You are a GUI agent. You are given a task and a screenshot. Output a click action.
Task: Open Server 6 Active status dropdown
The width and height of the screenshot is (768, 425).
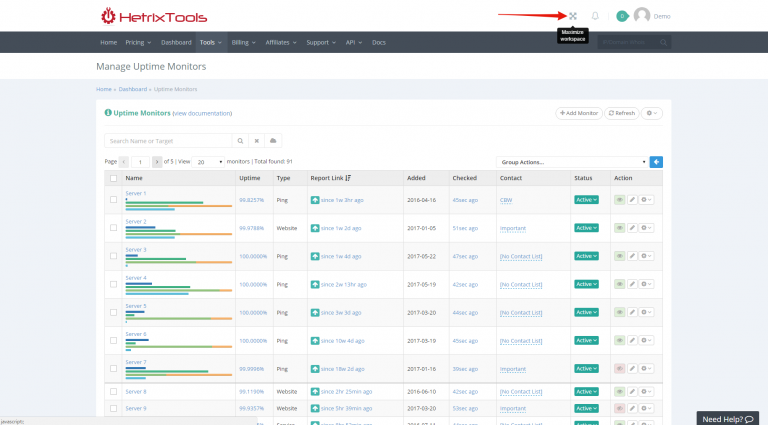[x=586, y=340]
